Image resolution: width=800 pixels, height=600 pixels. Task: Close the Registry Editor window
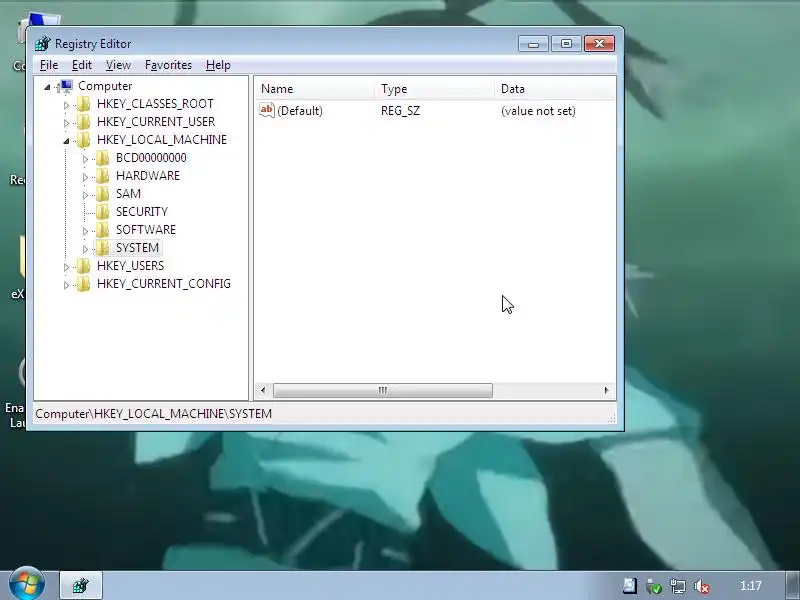click(599, 44)
